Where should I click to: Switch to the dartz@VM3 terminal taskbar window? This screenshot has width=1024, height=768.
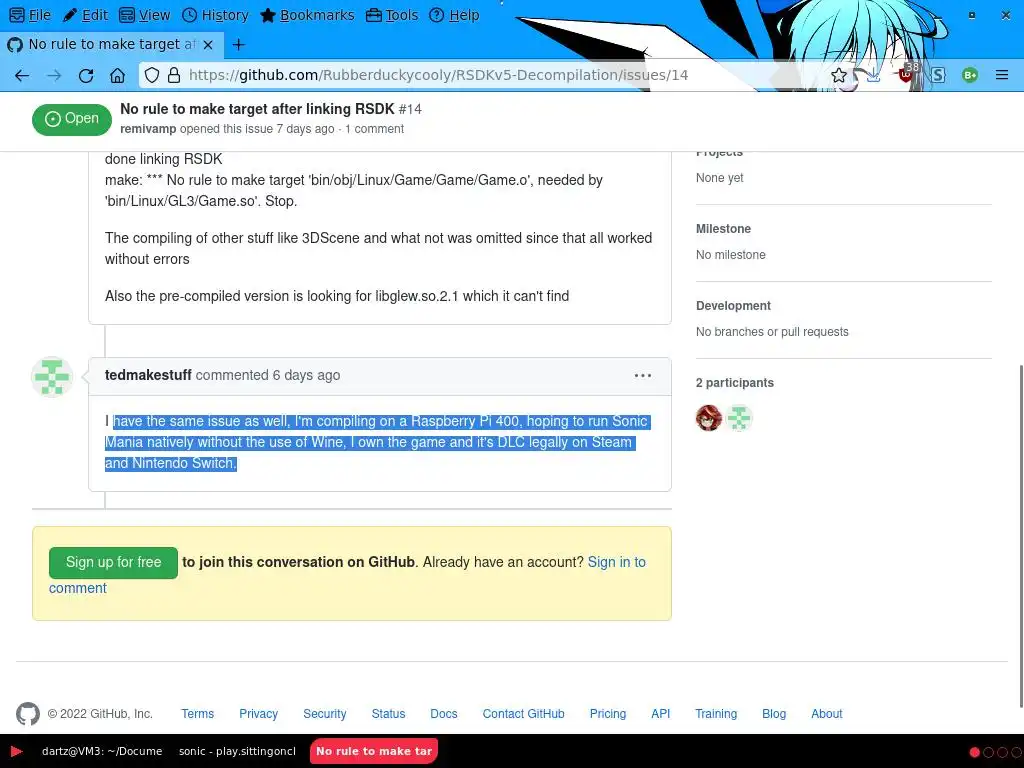102,752
